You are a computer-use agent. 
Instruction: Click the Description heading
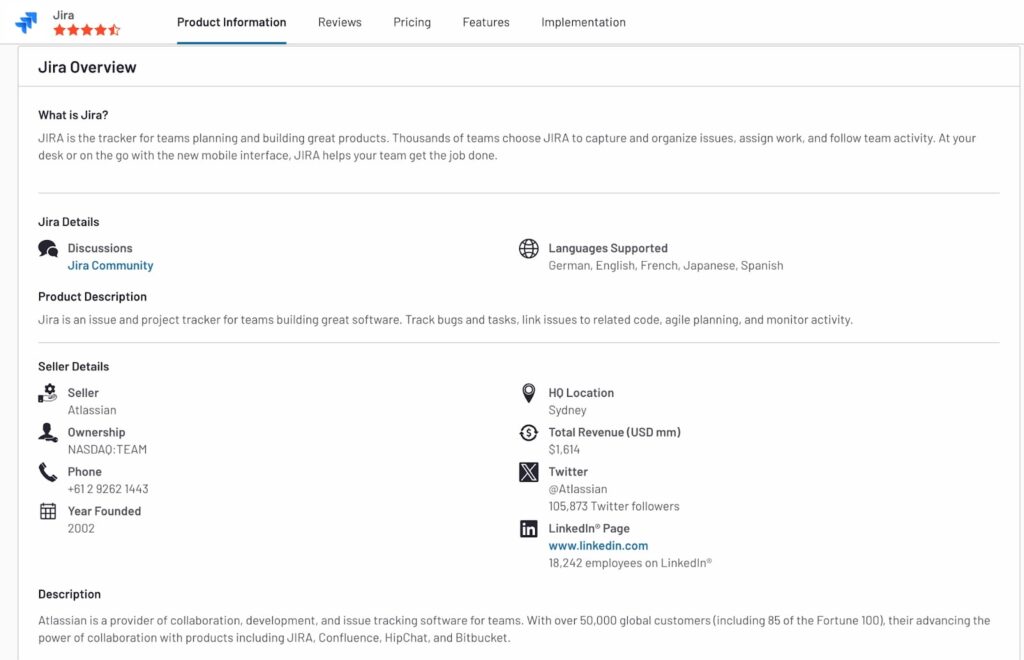[69, 594]
